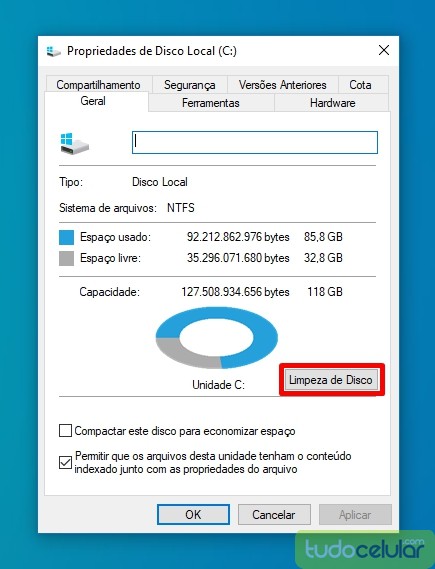Click the blue used space color square
This screenshot has width=435, height=569.
point(66,237)
